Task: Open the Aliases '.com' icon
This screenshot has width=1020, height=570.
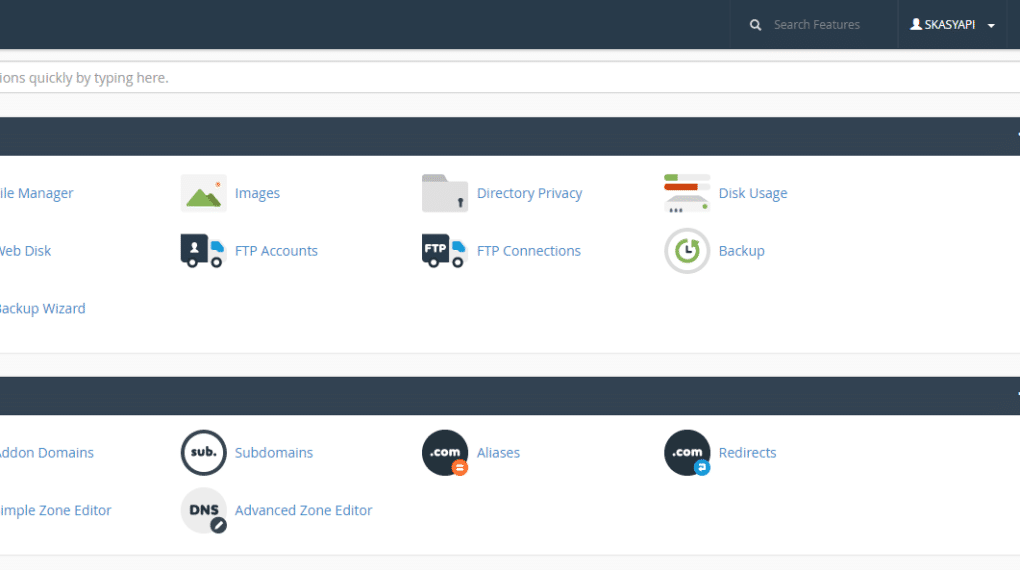Action: pyautogui.click(x=445, y=453)
